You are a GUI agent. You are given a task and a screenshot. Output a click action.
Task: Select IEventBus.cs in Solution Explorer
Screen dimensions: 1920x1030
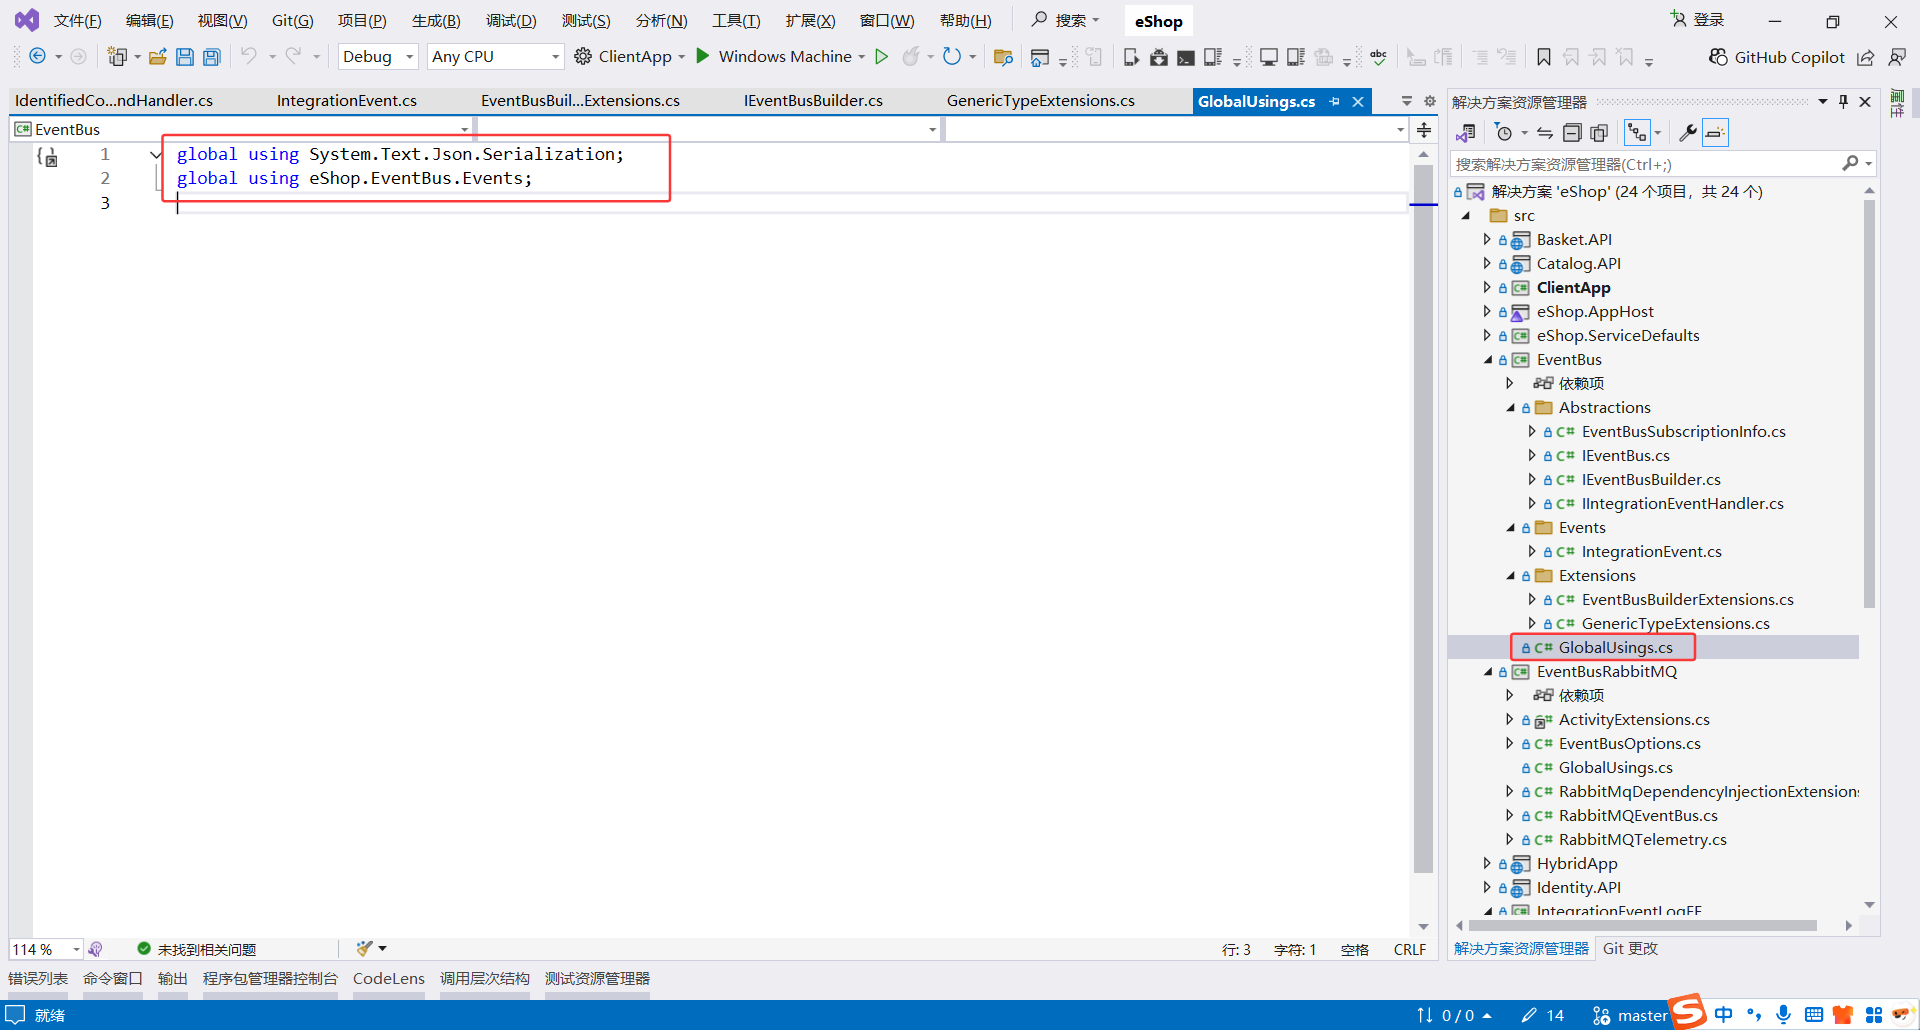tap(1625, 456)
